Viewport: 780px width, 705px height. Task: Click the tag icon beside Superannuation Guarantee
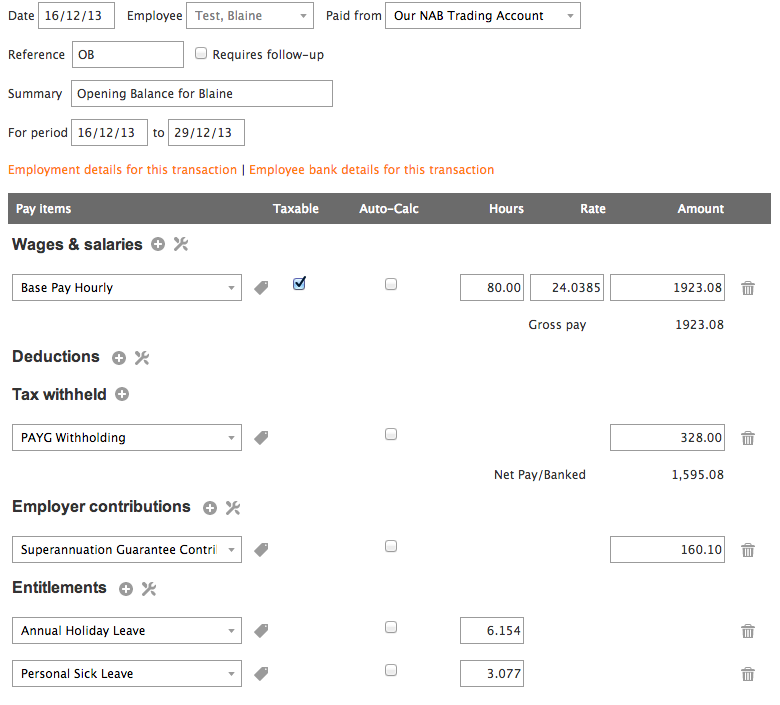pyautogui.click(x=261, y=550)
